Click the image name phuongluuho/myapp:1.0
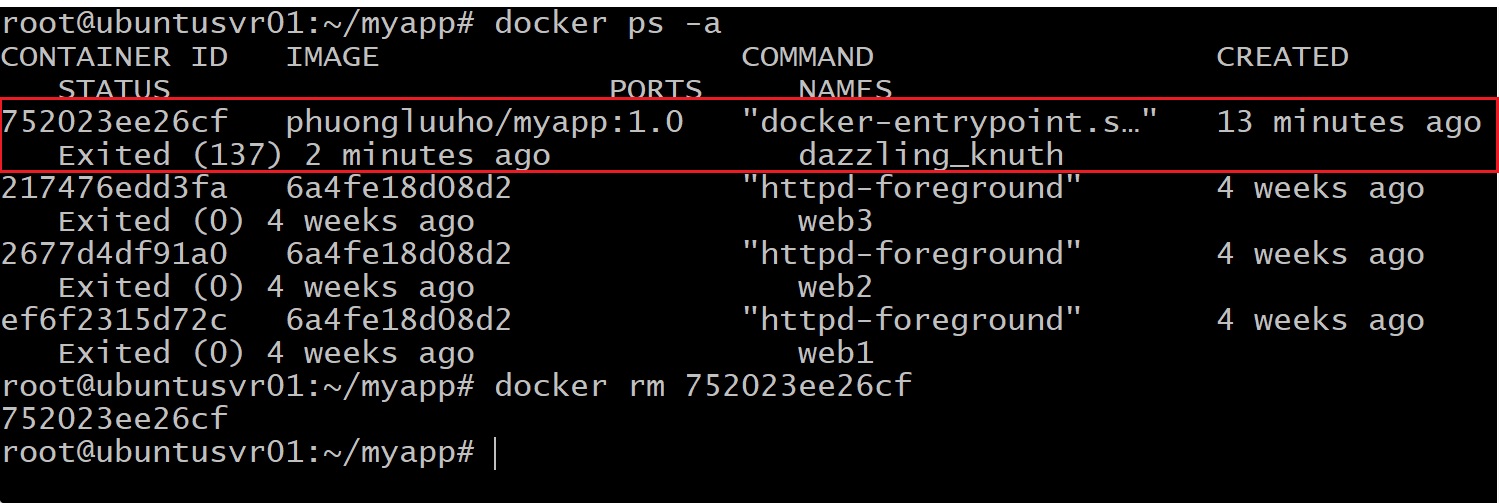 click(x=484, y=122)
